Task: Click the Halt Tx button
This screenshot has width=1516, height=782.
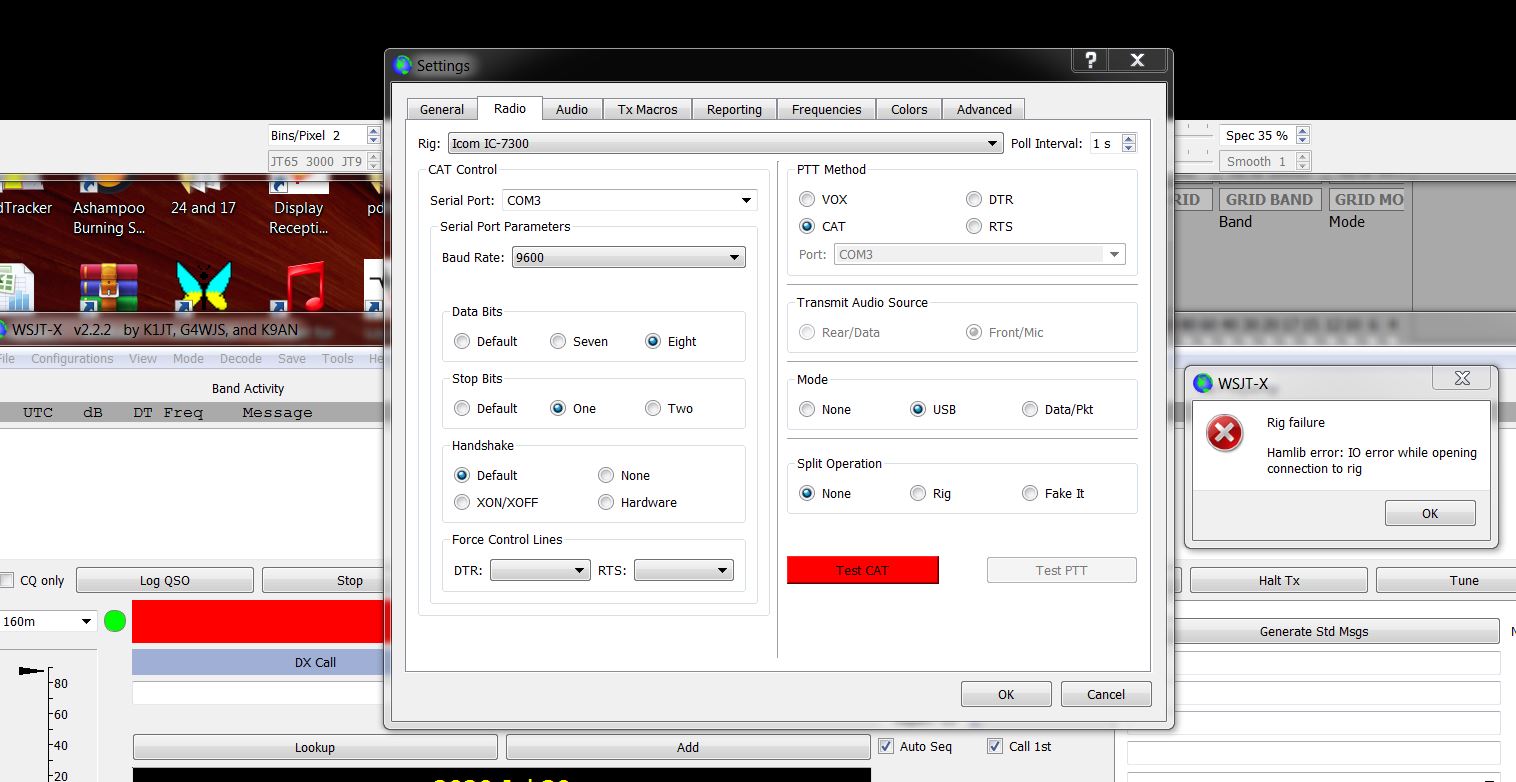Action: 1278,580
